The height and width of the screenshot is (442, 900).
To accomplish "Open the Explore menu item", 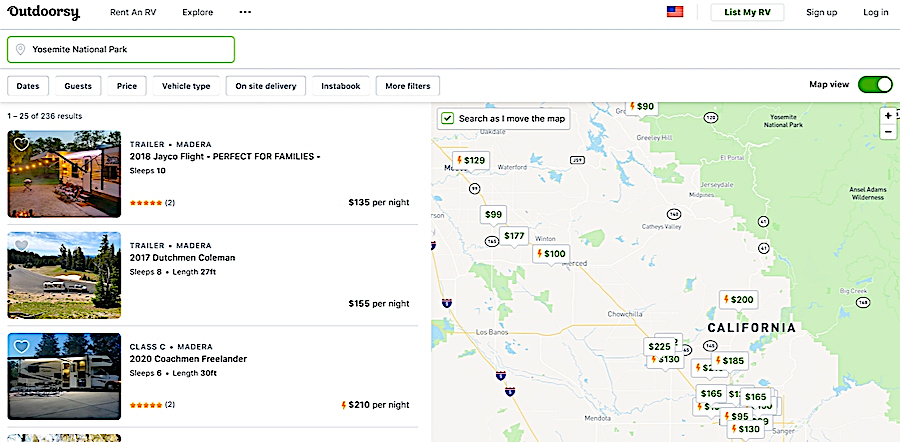I will pos(198,13).
